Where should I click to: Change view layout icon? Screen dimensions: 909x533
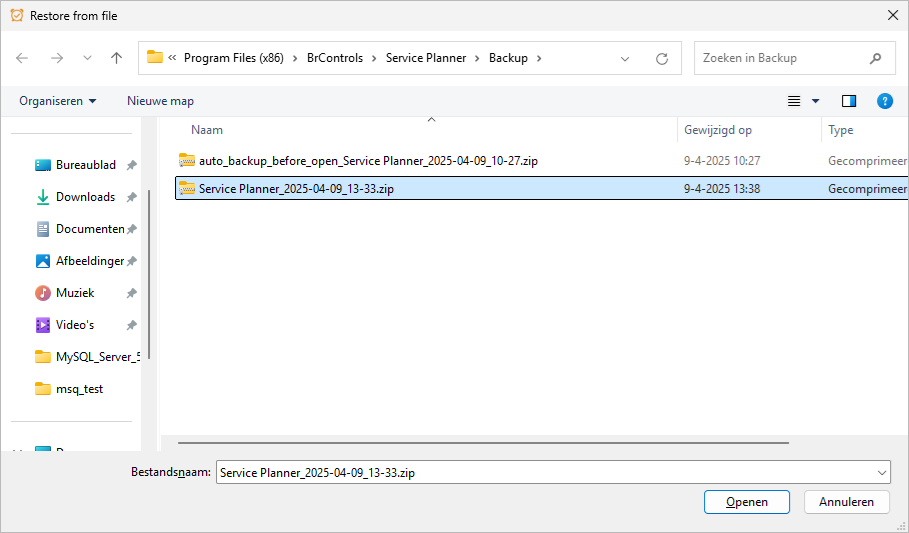794,101
